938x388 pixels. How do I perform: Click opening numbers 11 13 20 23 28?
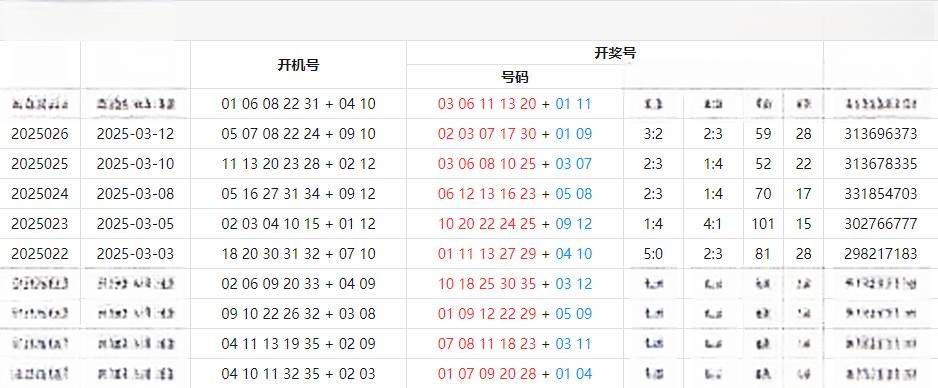coord(271,164)
